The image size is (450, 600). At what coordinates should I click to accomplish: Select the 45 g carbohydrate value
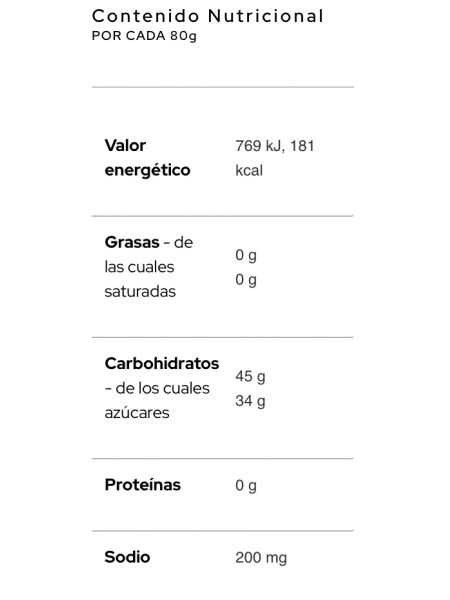pos(250,376)
